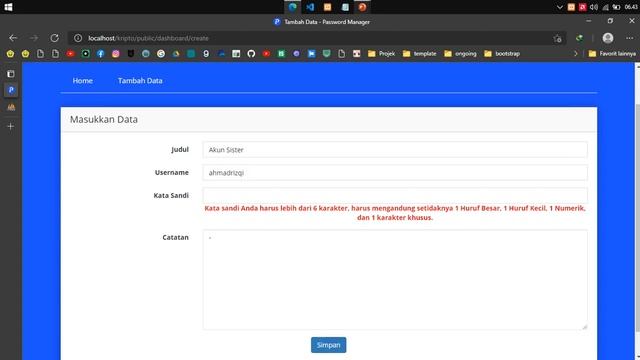
Task: Open the taskbar clock showing 06.43
Action: pos(631,7)
